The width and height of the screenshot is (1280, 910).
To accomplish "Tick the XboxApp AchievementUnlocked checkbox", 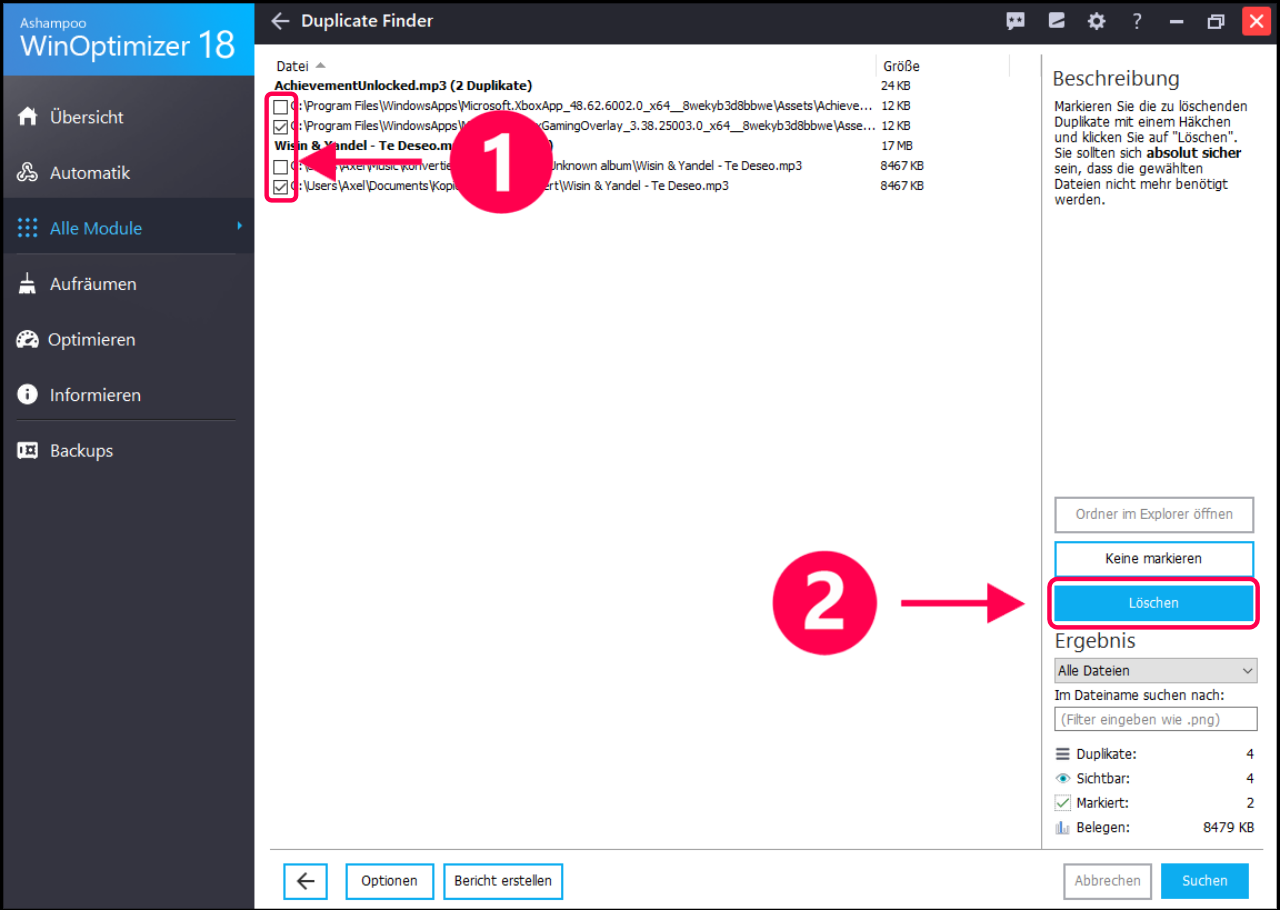I will 281,106.
